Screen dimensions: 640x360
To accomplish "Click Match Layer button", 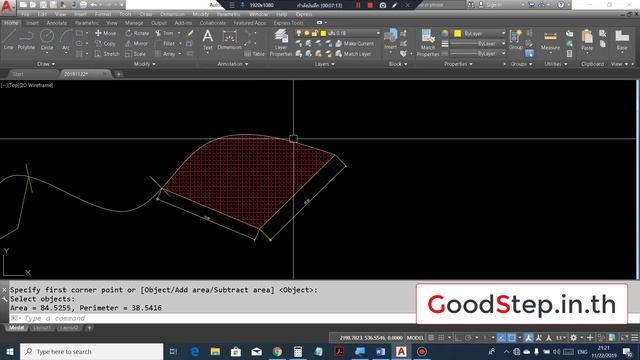I will pyautogui.click(x=353, y=53).
